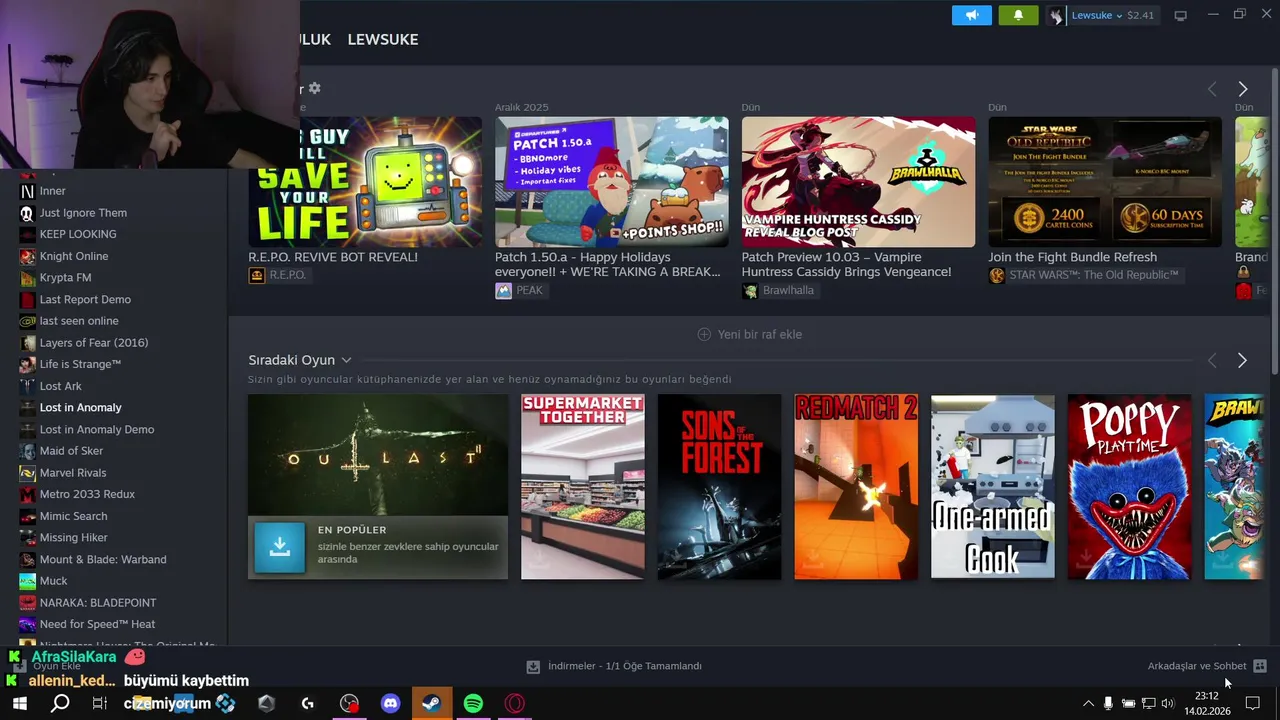
Task: Open R.E.P.O. Revive Bot Reveal news card
Action: (365, 182)
